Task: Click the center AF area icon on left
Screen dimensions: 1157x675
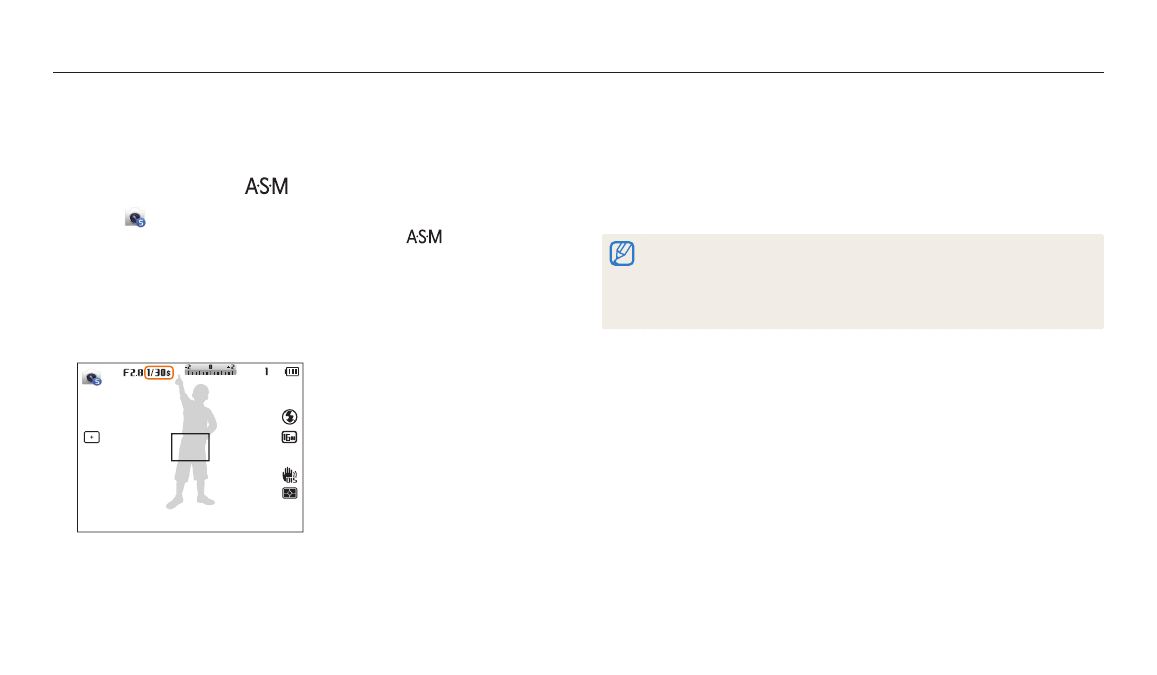Action: [92, 437]
